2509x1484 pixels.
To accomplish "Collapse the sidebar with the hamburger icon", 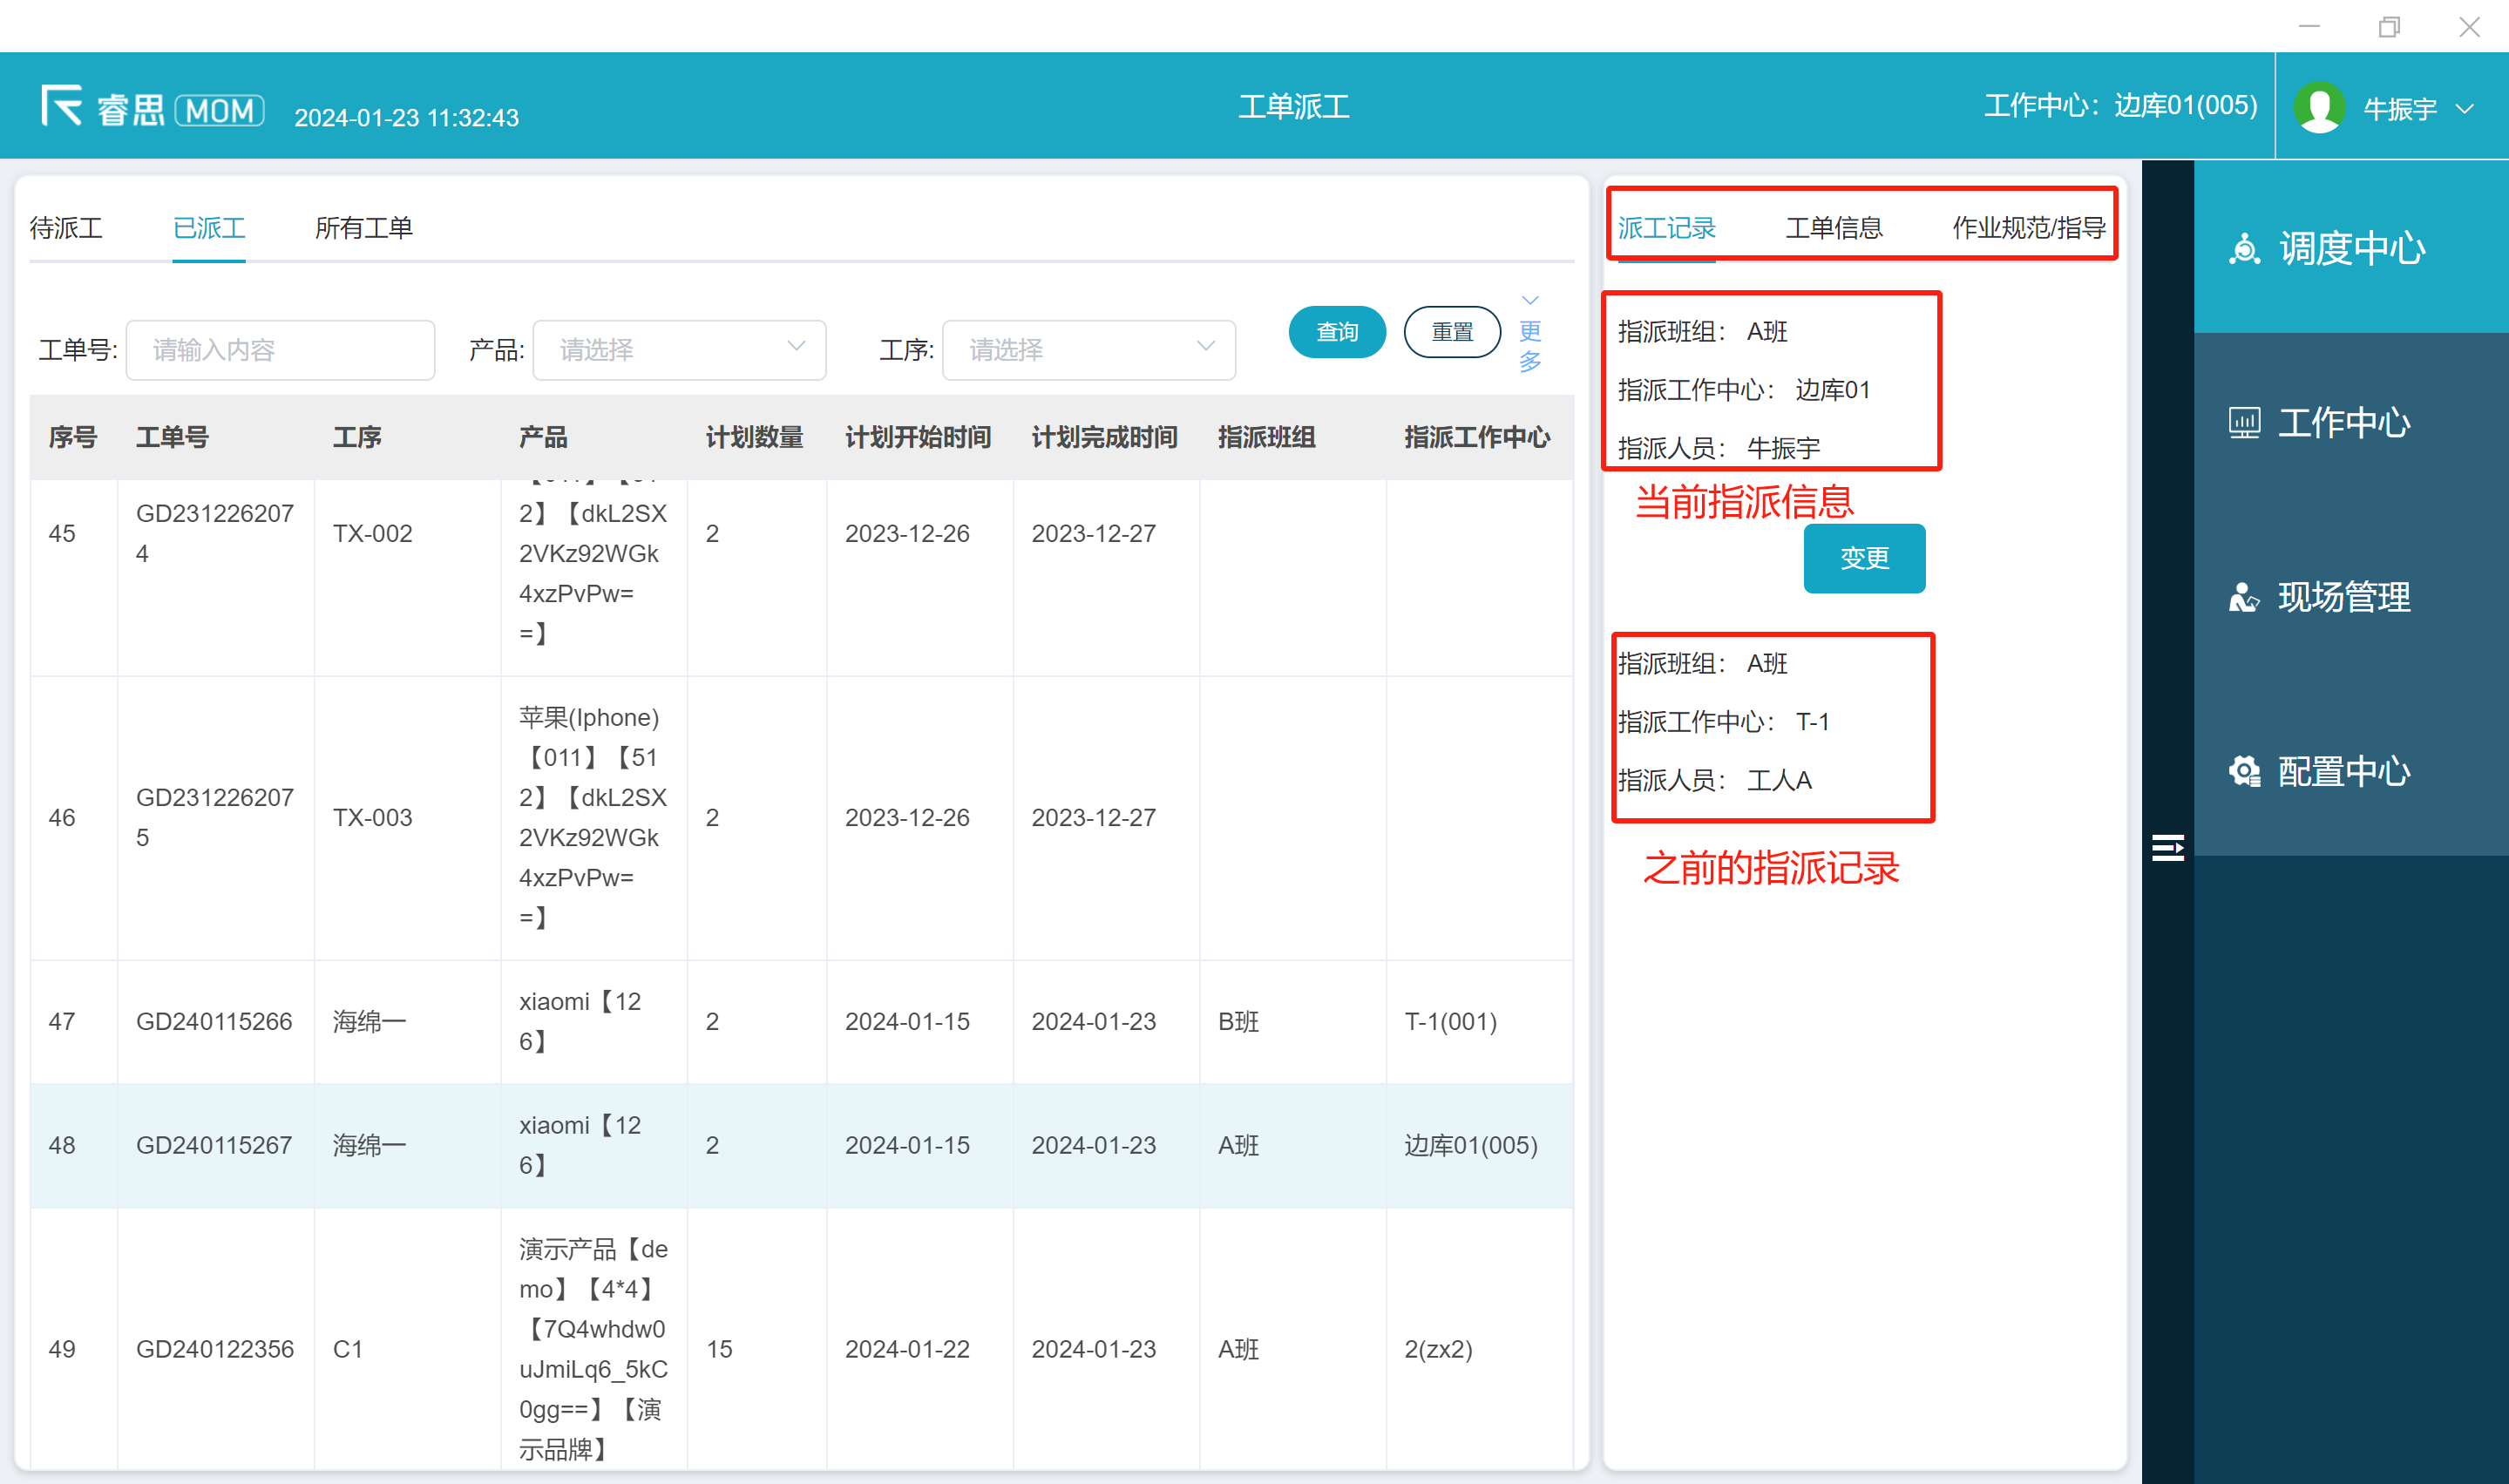I will [x=2167, y=848].
